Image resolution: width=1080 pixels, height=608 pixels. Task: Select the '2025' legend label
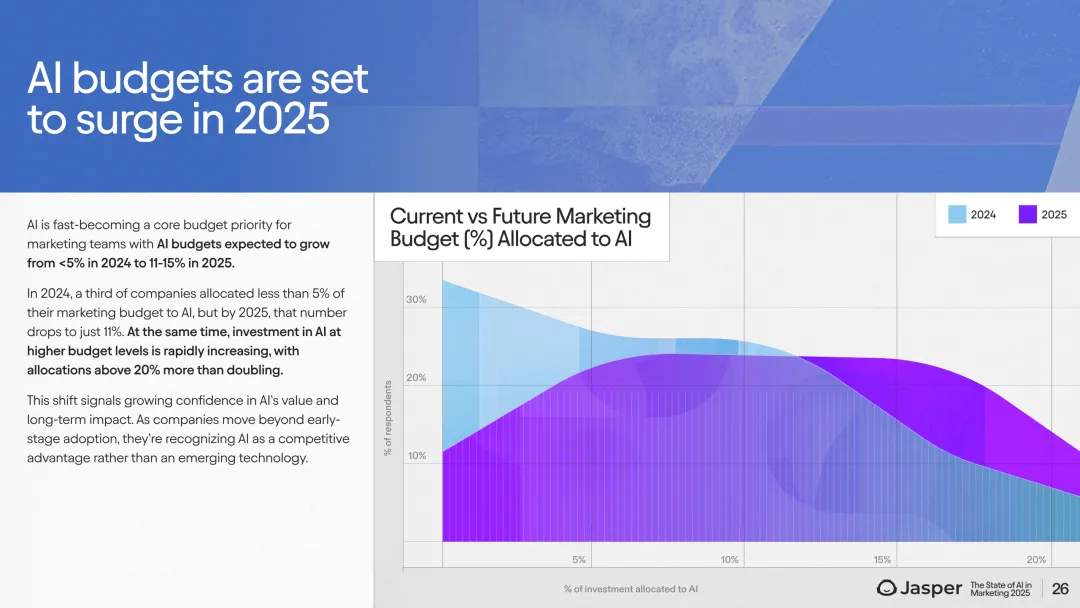[1054, 215]
